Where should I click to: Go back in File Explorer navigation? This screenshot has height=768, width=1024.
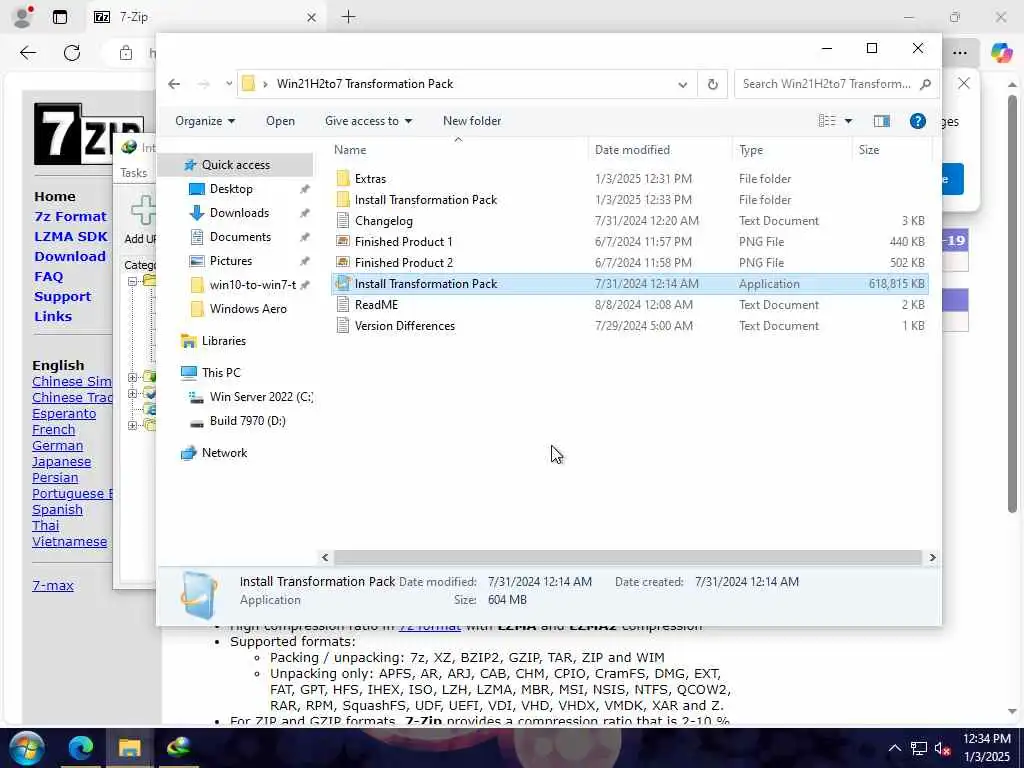pos(174,84)
